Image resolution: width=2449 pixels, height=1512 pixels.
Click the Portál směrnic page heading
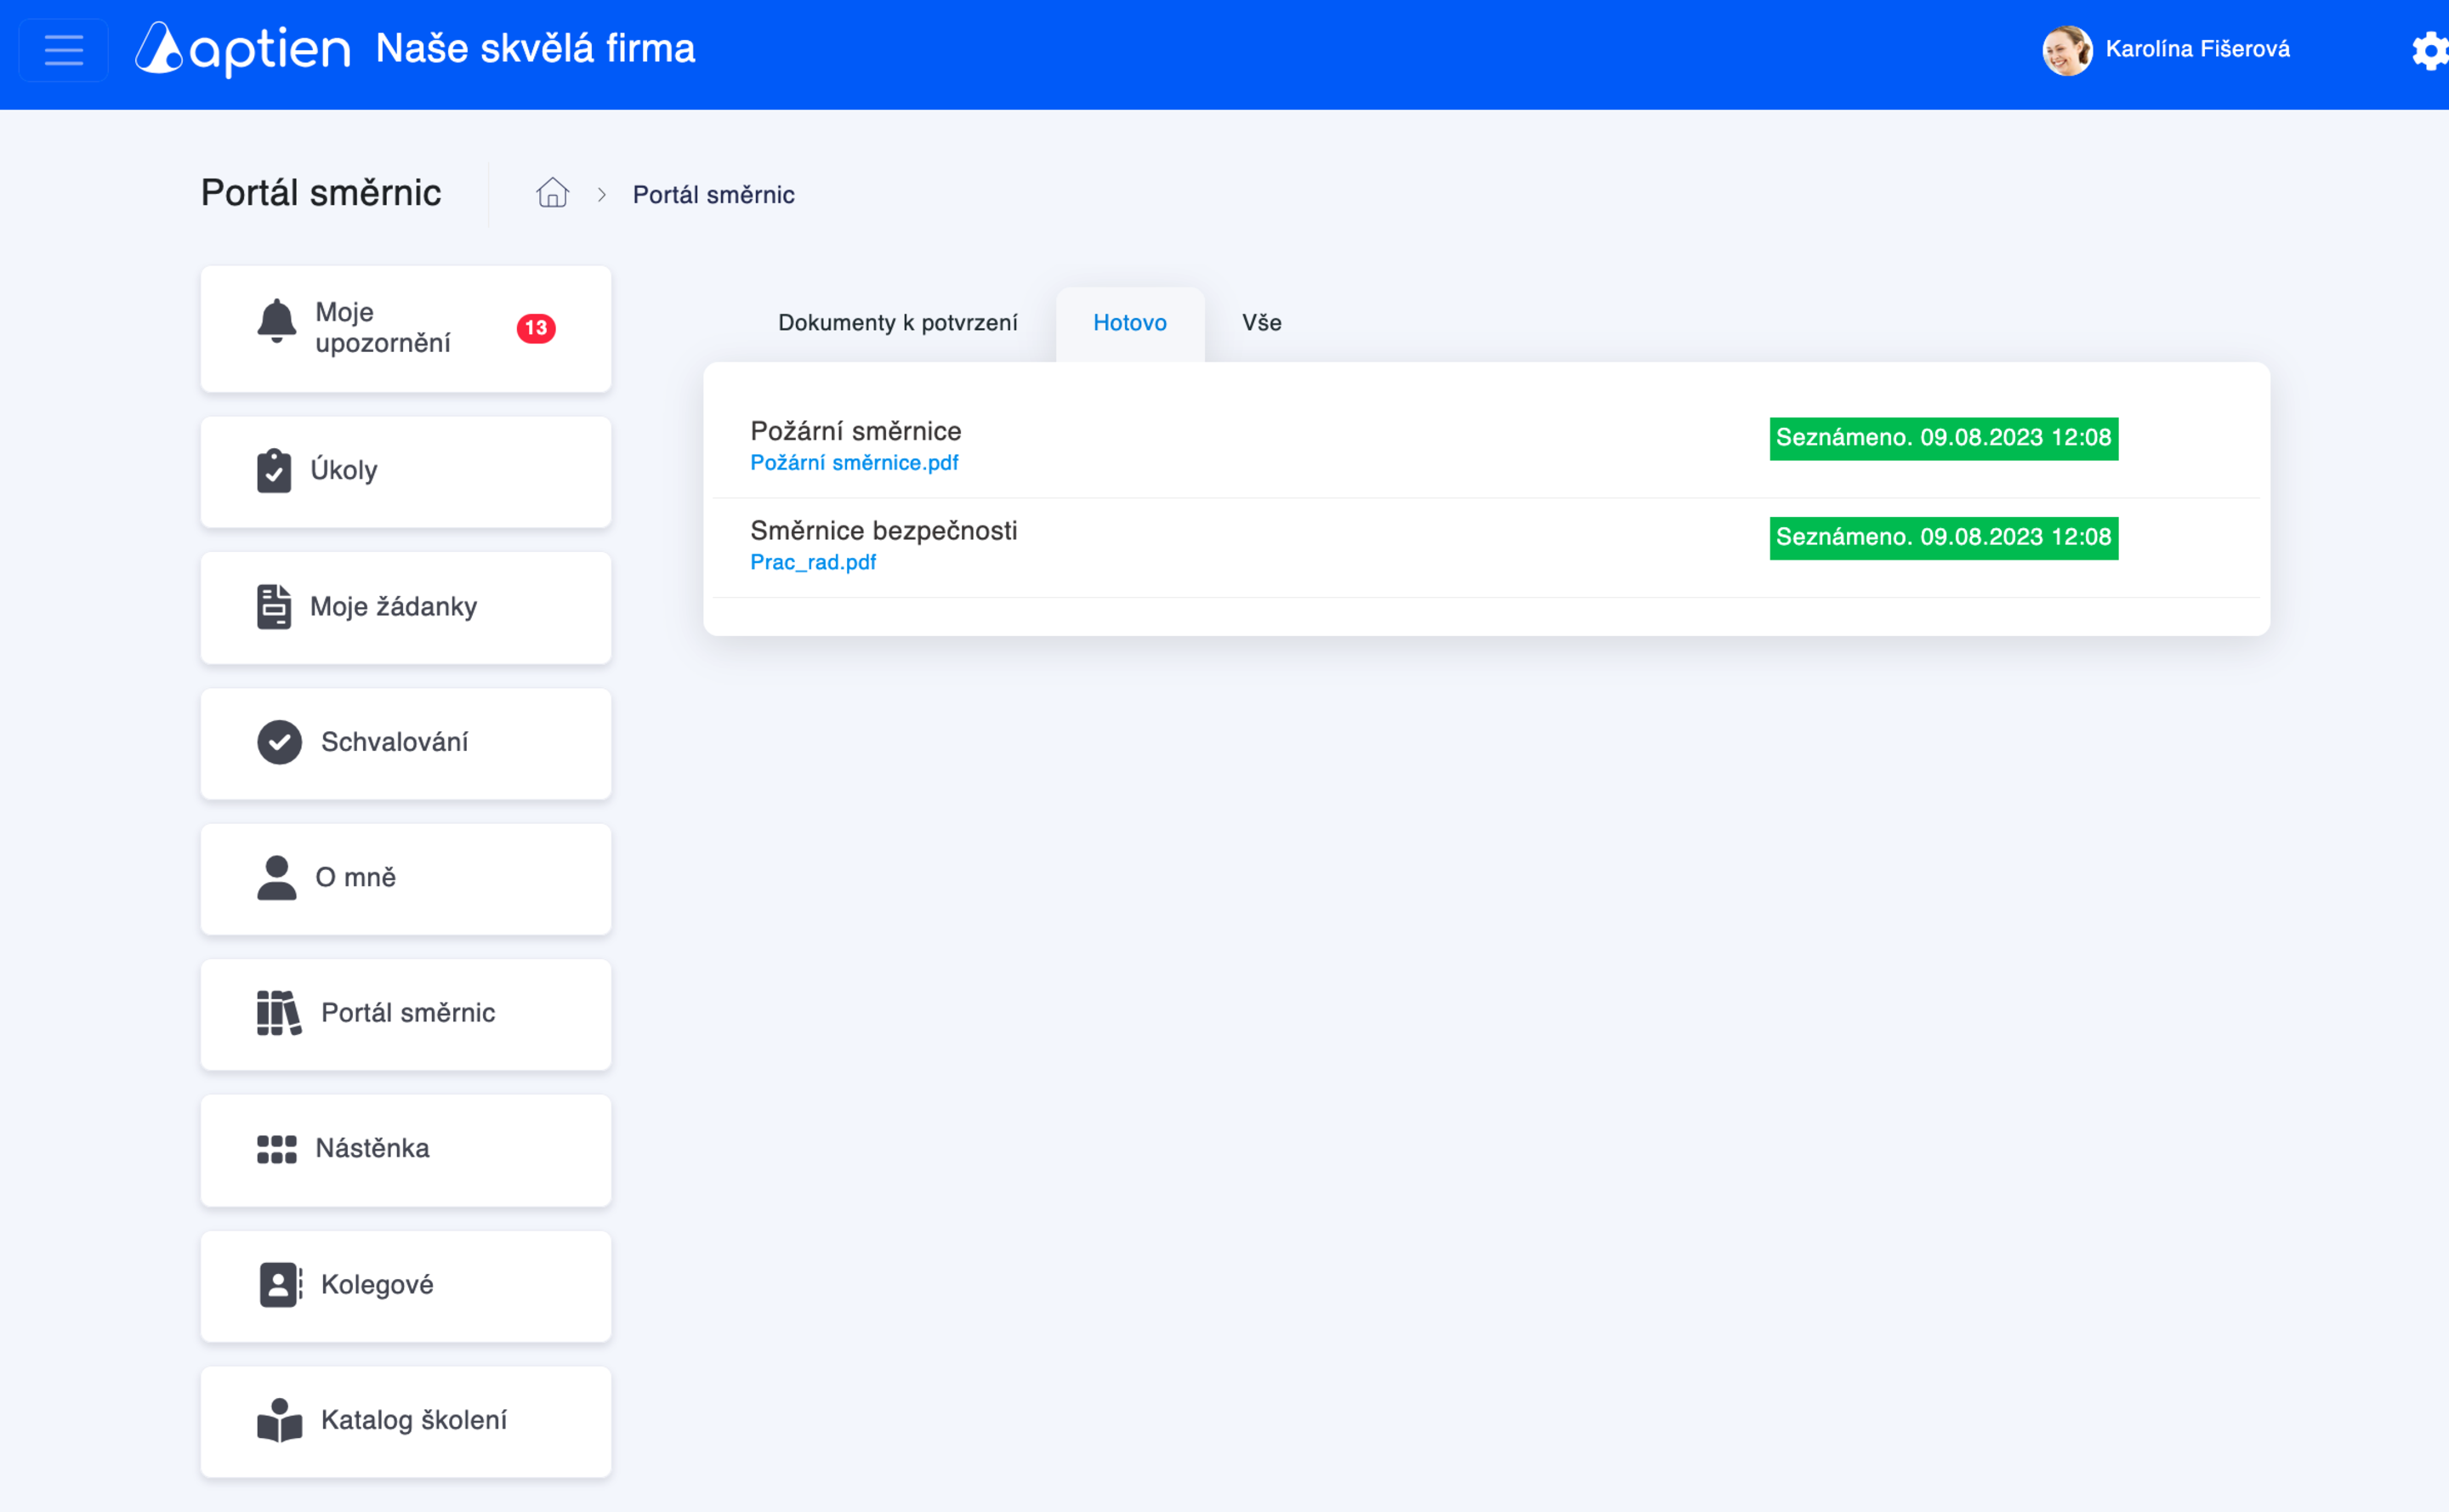tap(320, 193)
